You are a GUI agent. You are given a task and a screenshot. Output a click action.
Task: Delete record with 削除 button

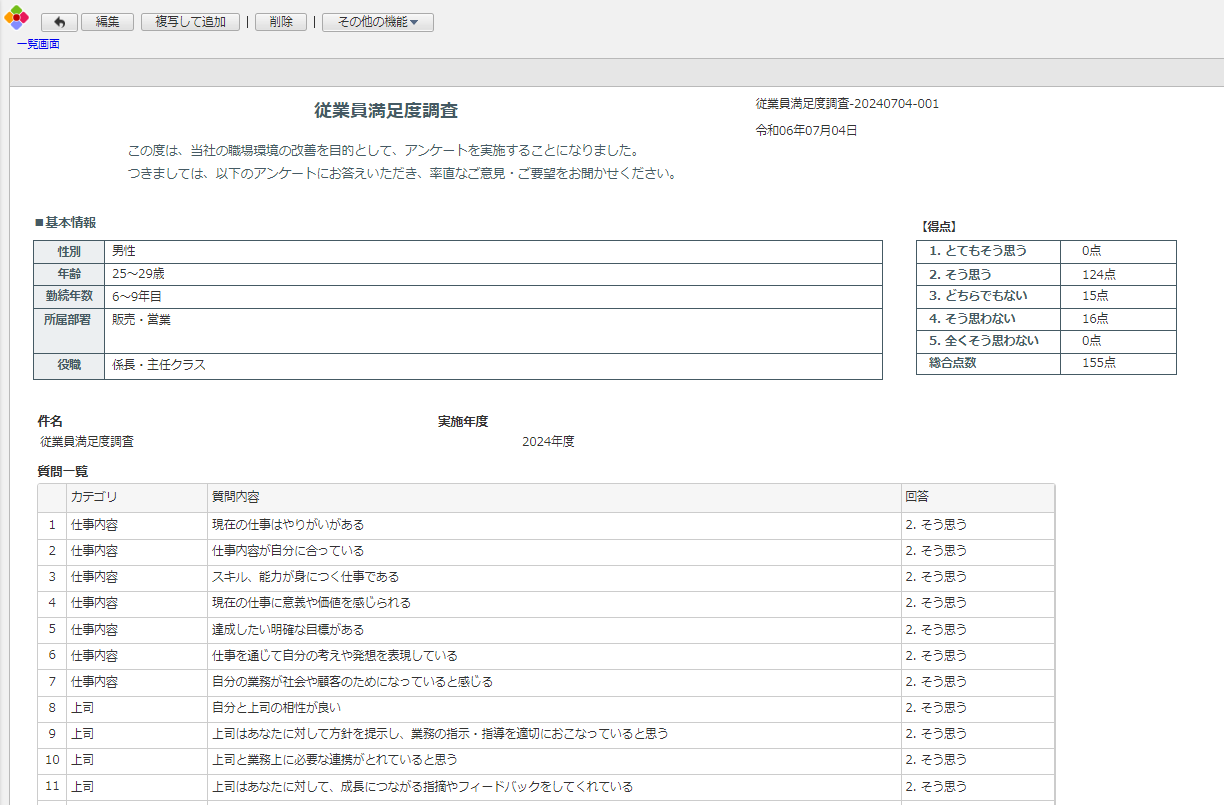click(281, 22)
